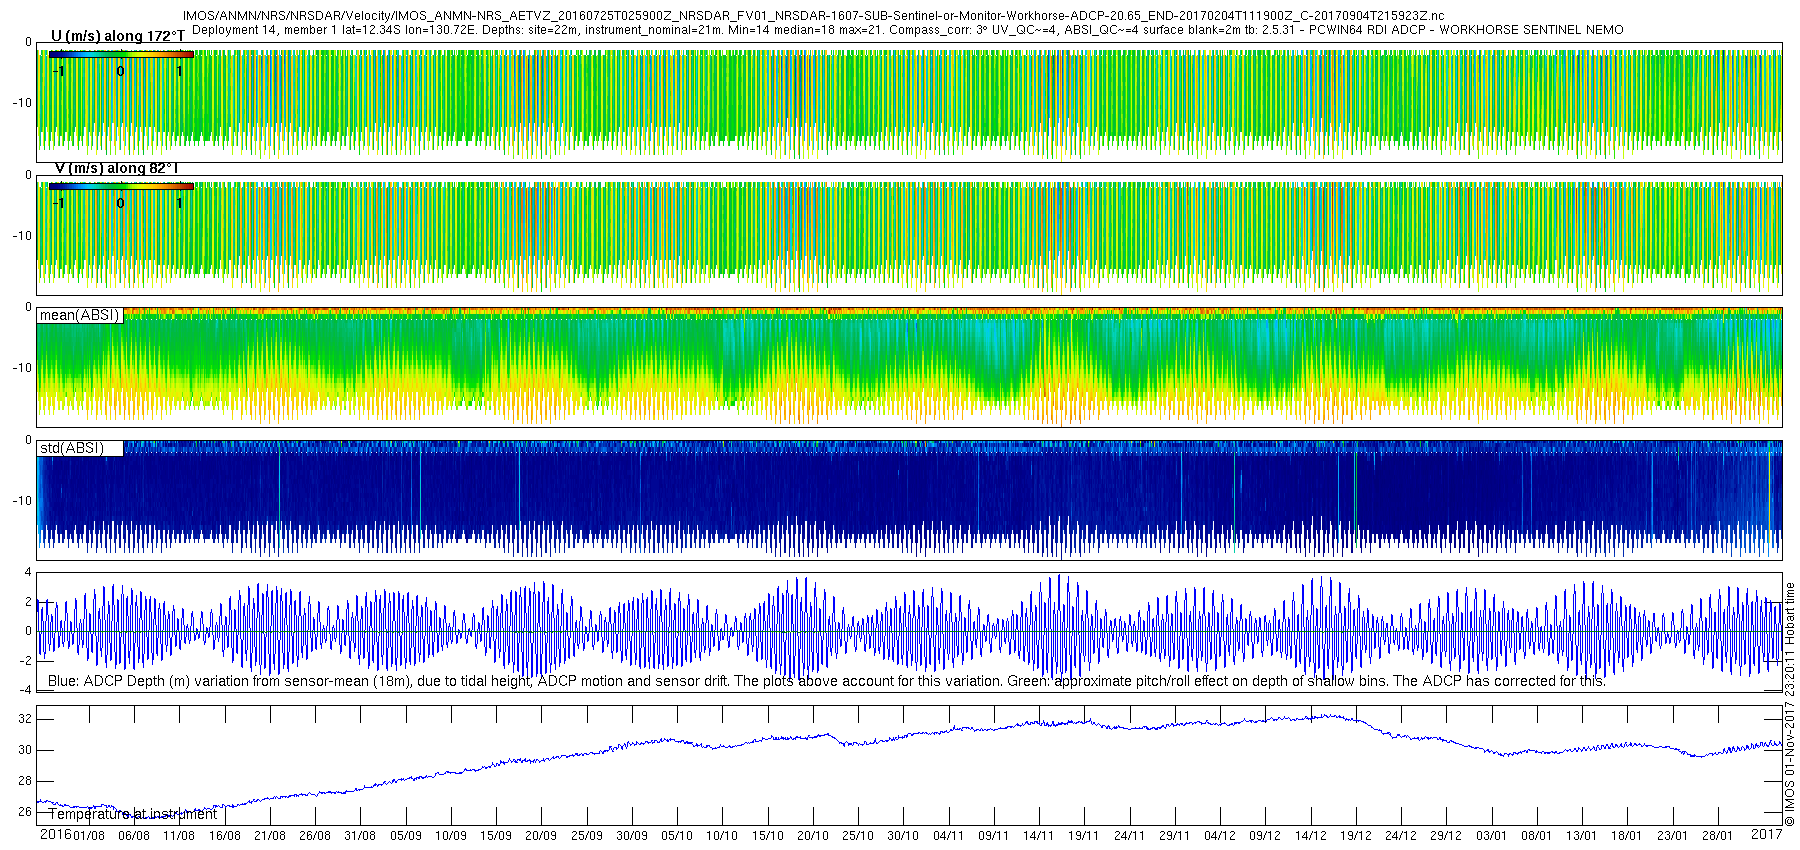Click the 'Blue: ADCP Depth (m) variation' caption

pos(826,681)
